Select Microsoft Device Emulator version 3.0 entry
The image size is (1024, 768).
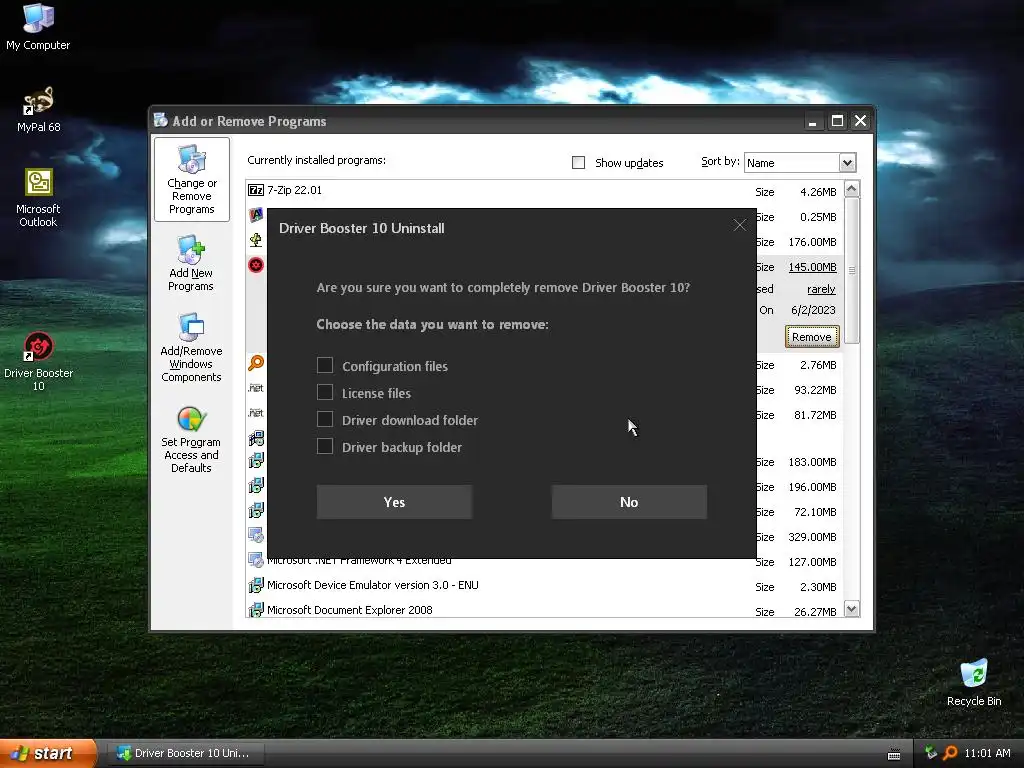[x=545, y=586]
